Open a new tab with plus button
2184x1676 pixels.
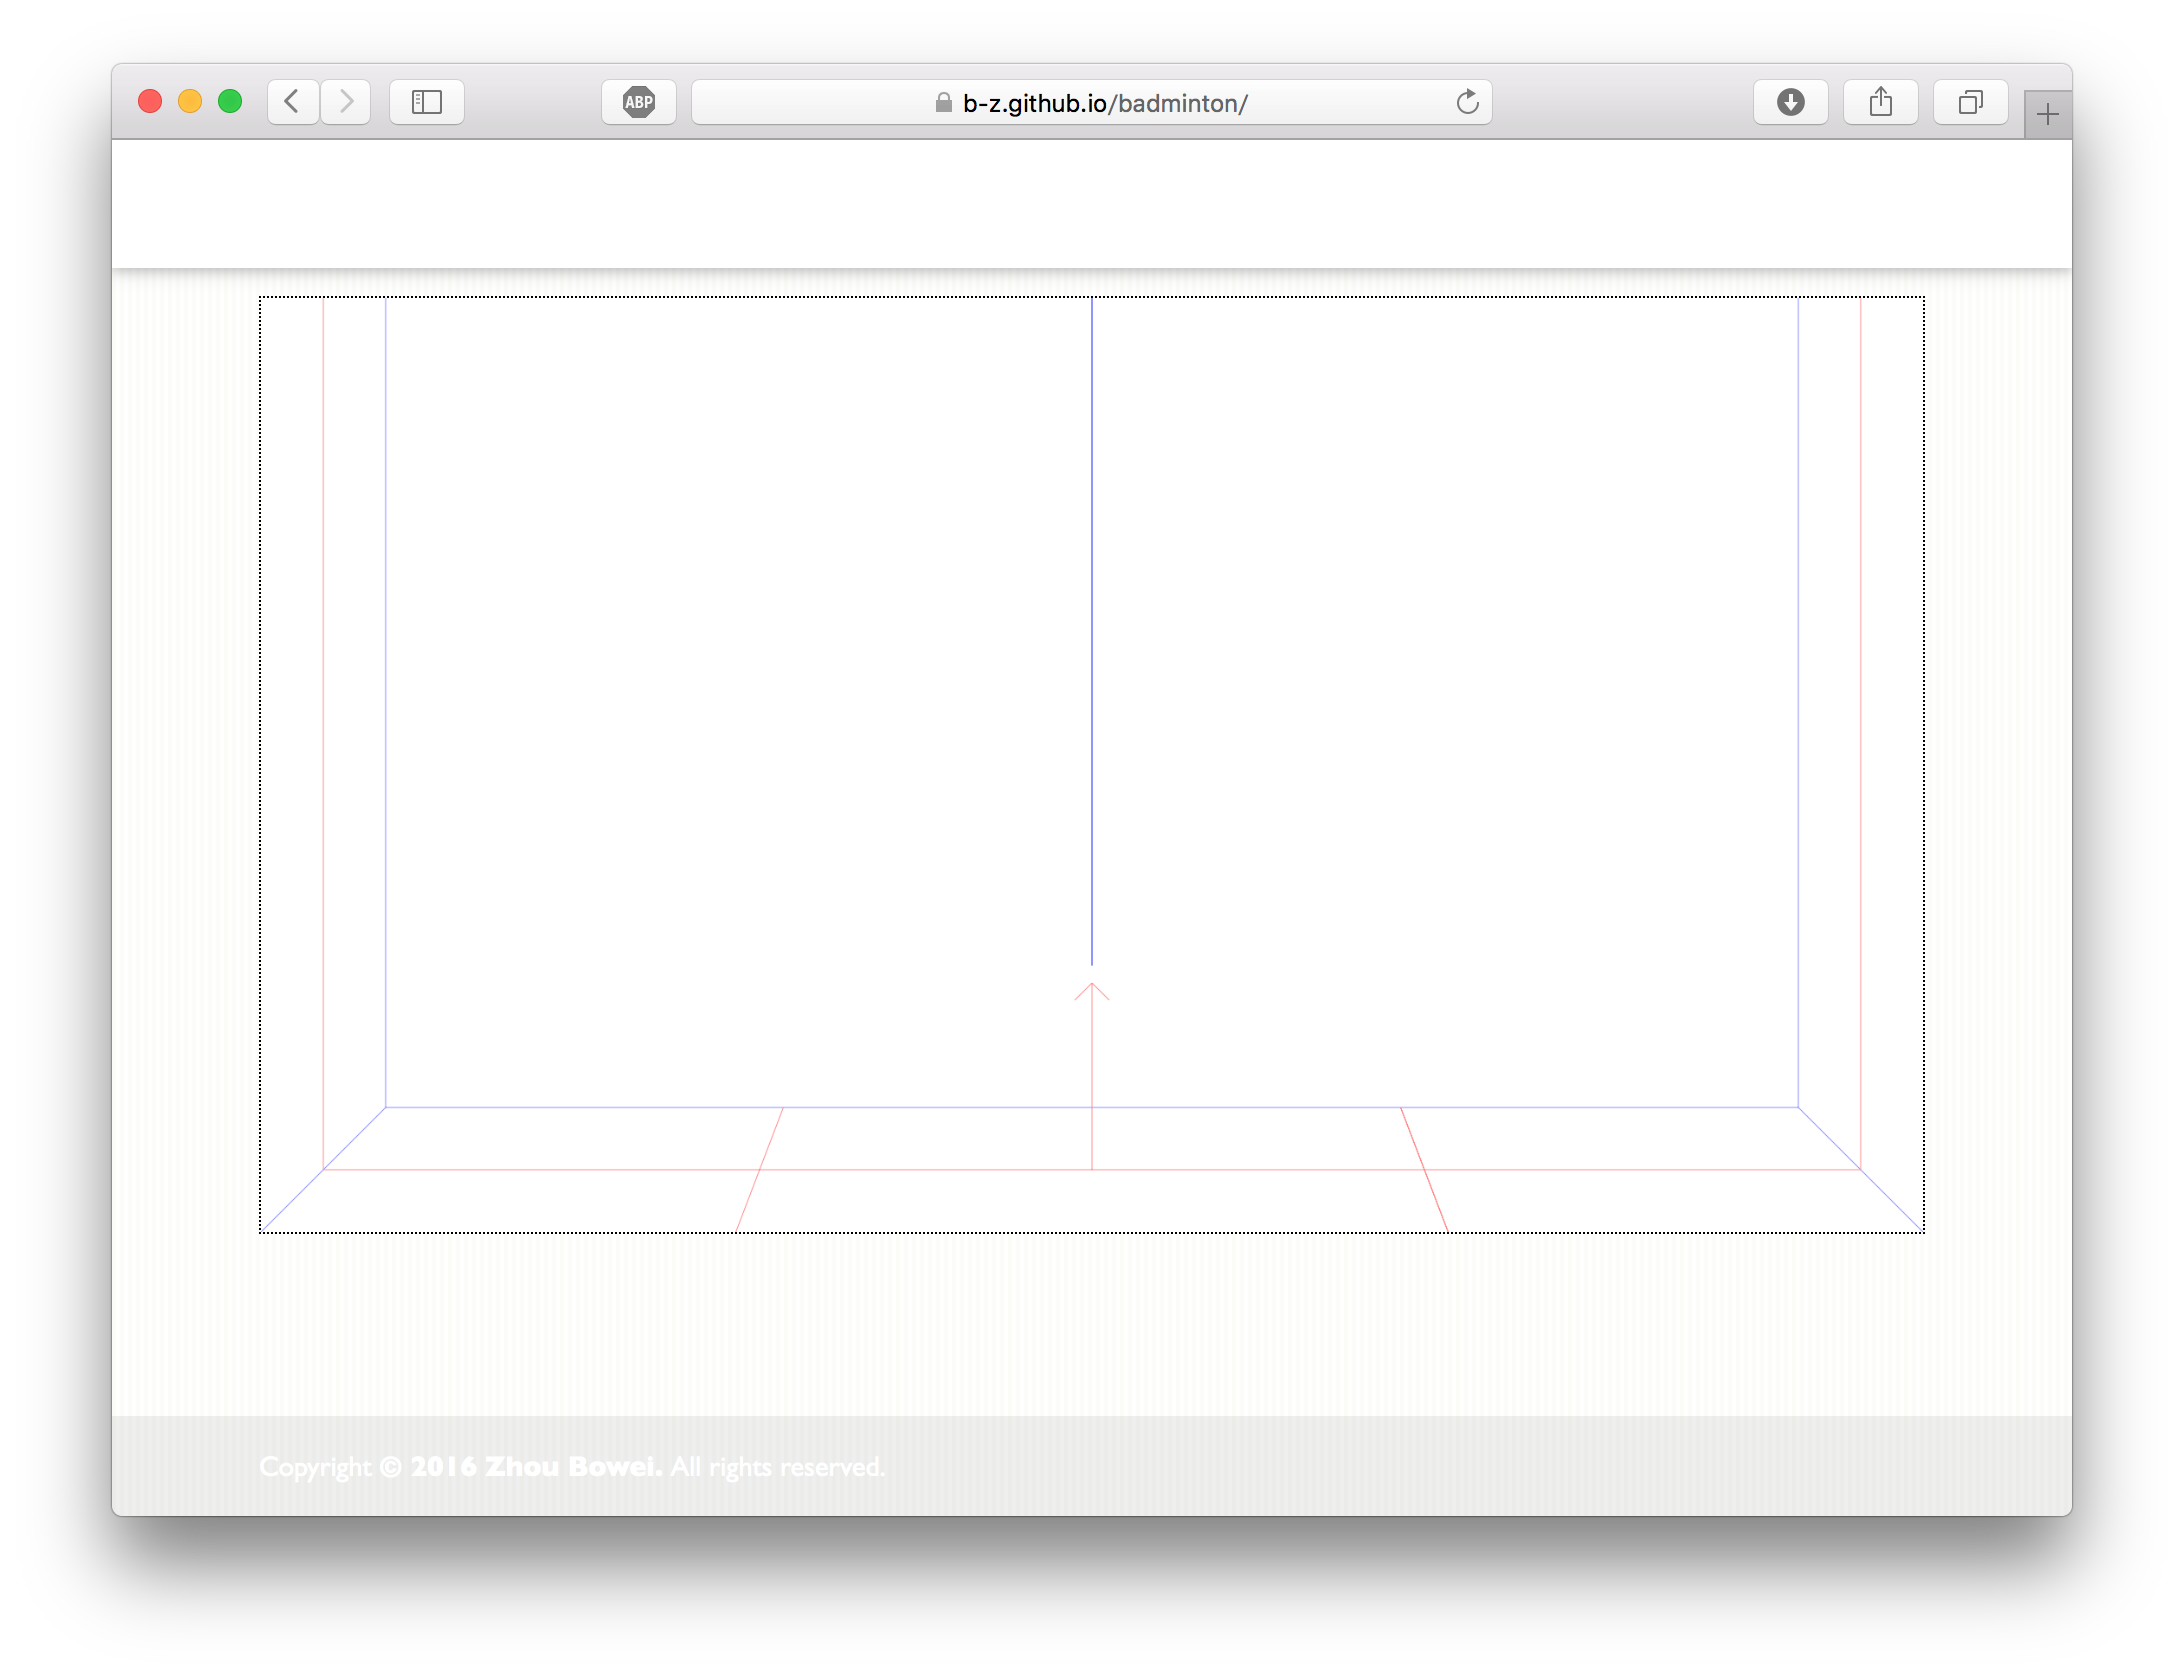tap(2047, 115)
